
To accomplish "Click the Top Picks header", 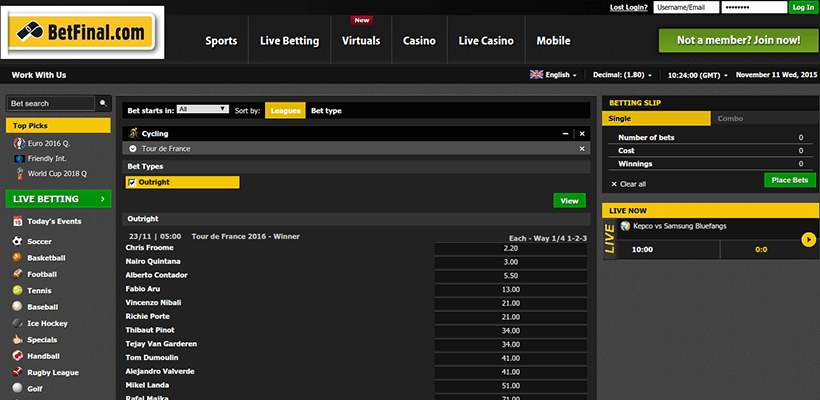I will [59, 125].
